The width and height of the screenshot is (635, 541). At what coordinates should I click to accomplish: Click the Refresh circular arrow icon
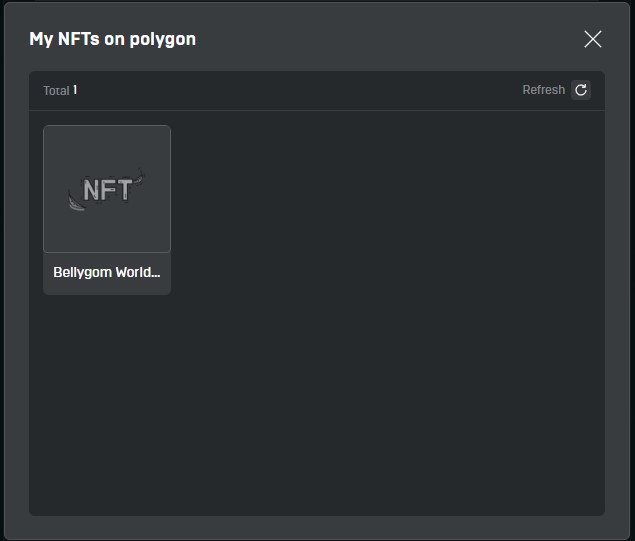click(581, 90)
